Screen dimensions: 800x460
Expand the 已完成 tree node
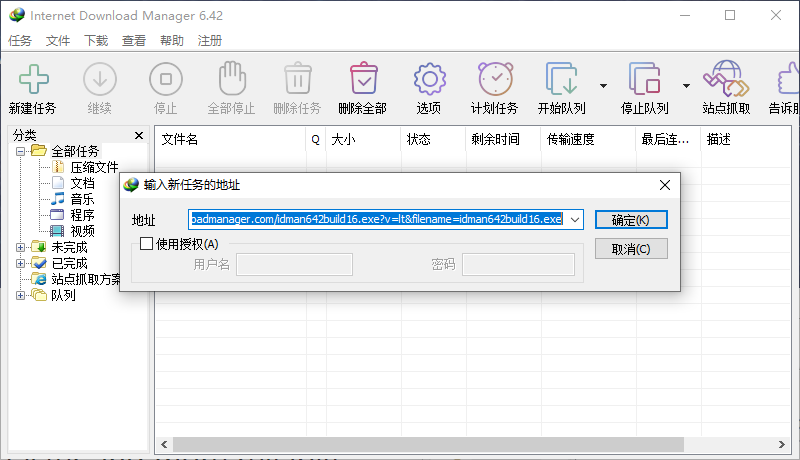[x=20, y=264]
